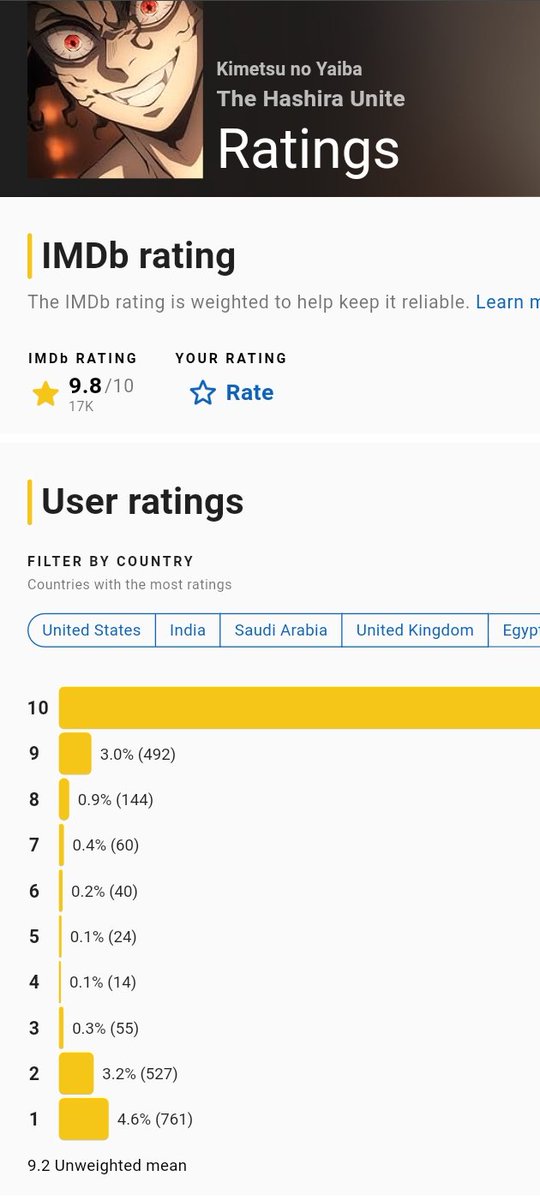
Task: Click the 9.8/10 rating value
Action: coord(101,386)
